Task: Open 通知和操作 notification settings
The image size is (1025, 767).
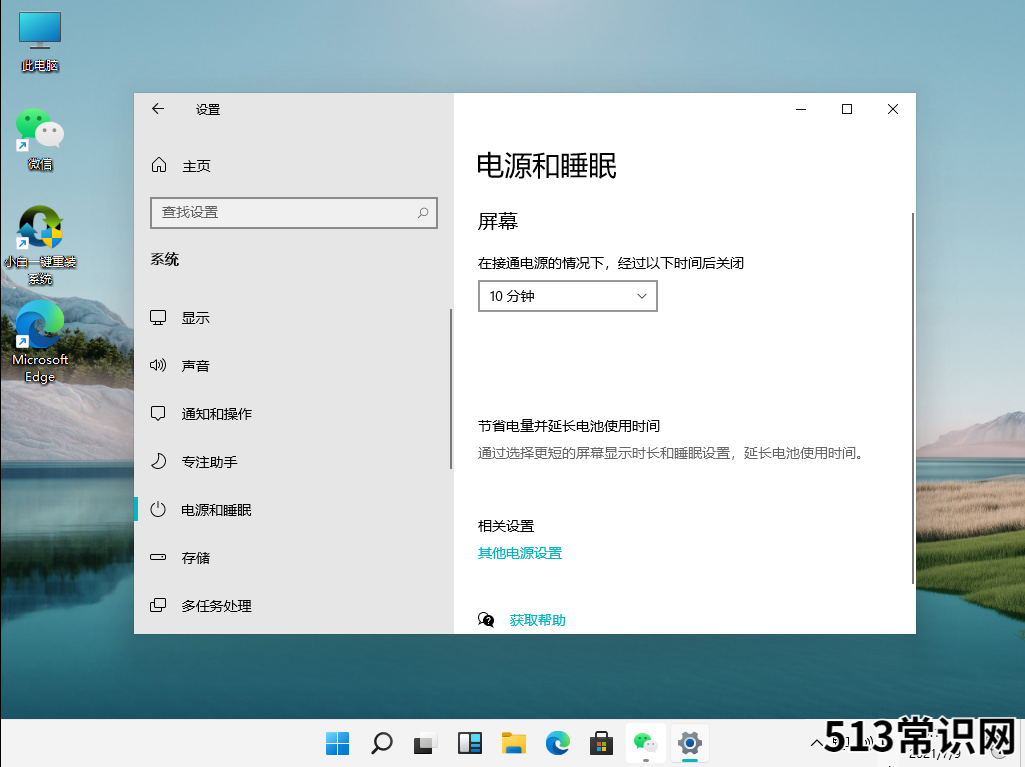Action: click(x=216, y=414)
